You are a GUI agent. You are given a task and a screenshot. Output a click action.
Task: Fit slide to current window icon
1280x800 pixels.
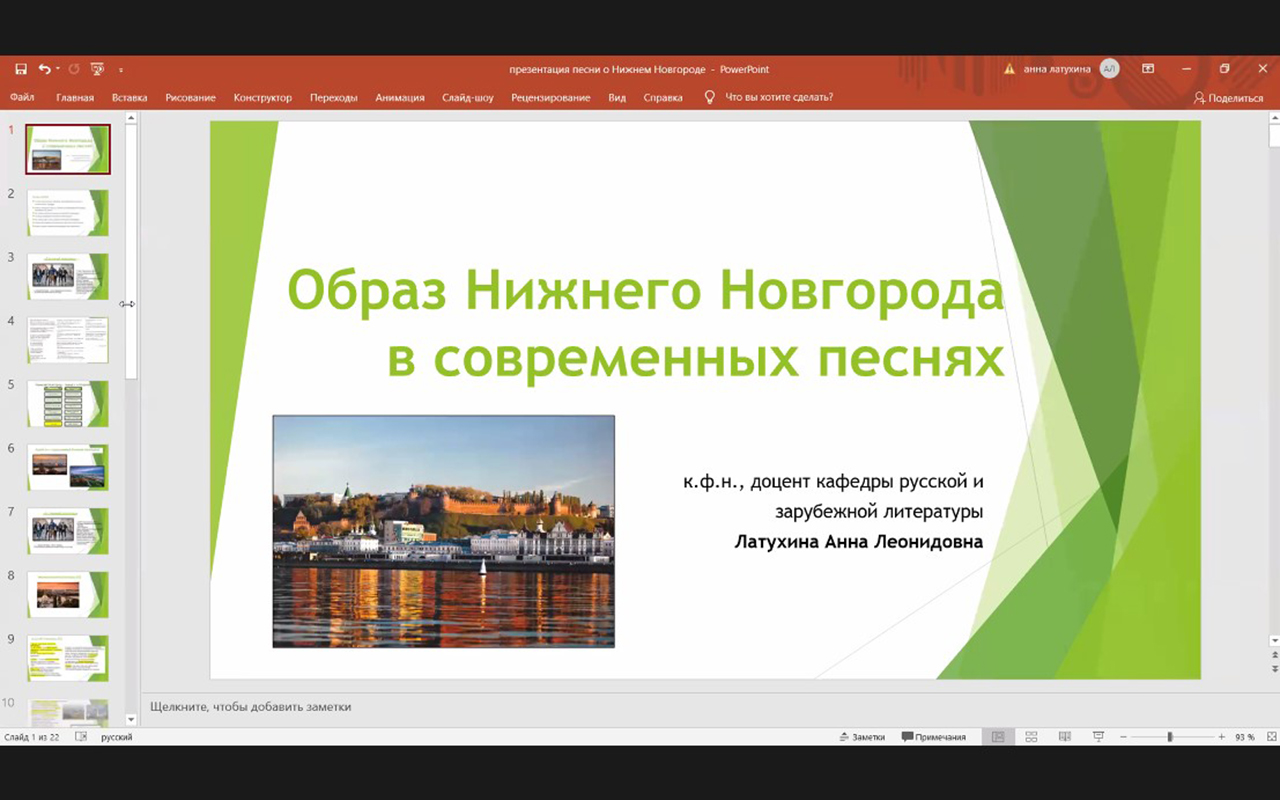(1270, 737)
